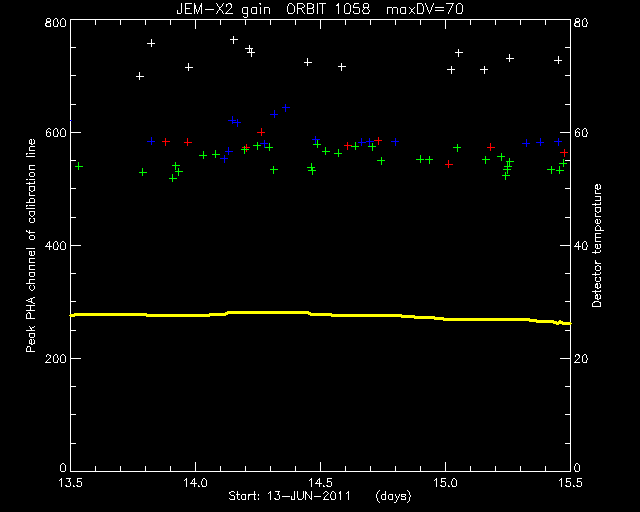Image resolution: width=640 pixels, height=512 pixels.
Task: Select the leftmost green cross marker
Action: tap(79, 166)
